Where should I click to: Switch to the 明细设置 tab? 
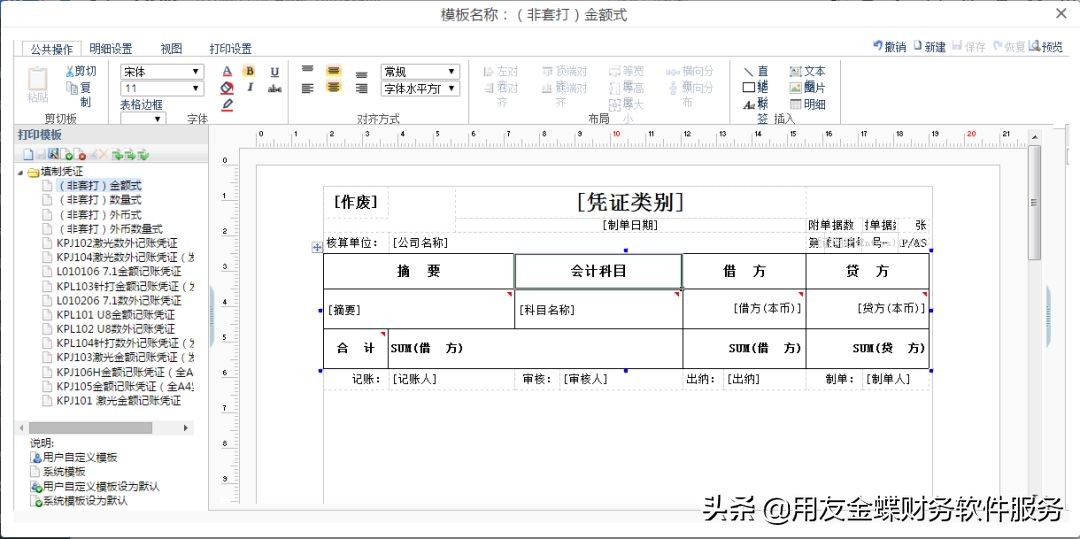pos(110,49)
